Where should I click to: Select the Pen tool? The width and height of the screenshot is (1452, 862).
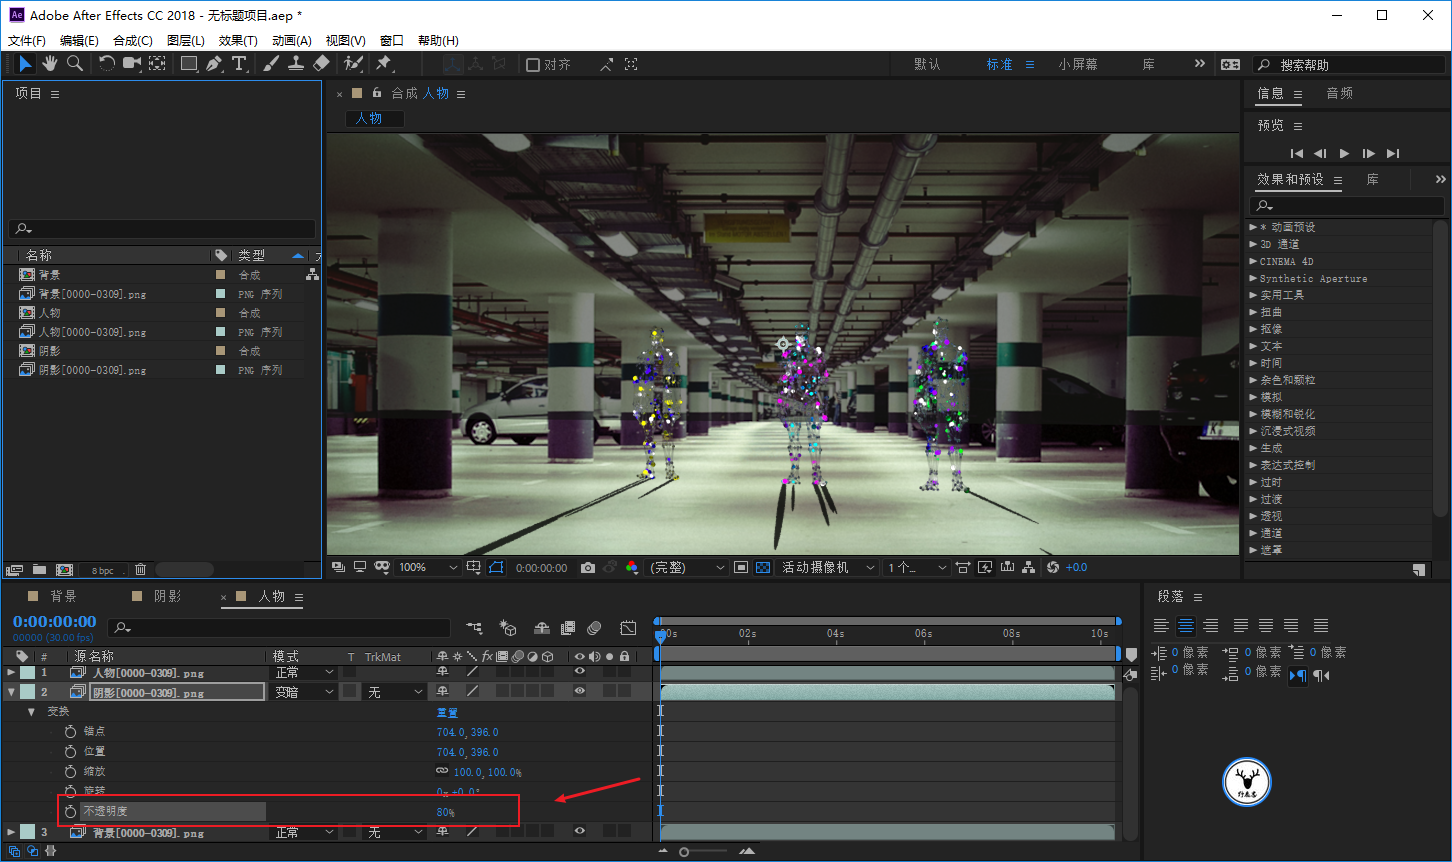coord(214,64)
